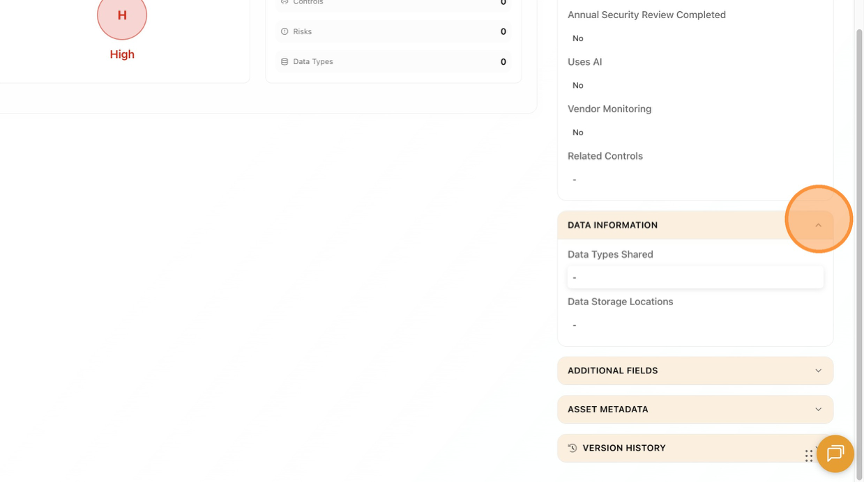Click the High risk H circle
864x482 pixels.
pos(122,16)
